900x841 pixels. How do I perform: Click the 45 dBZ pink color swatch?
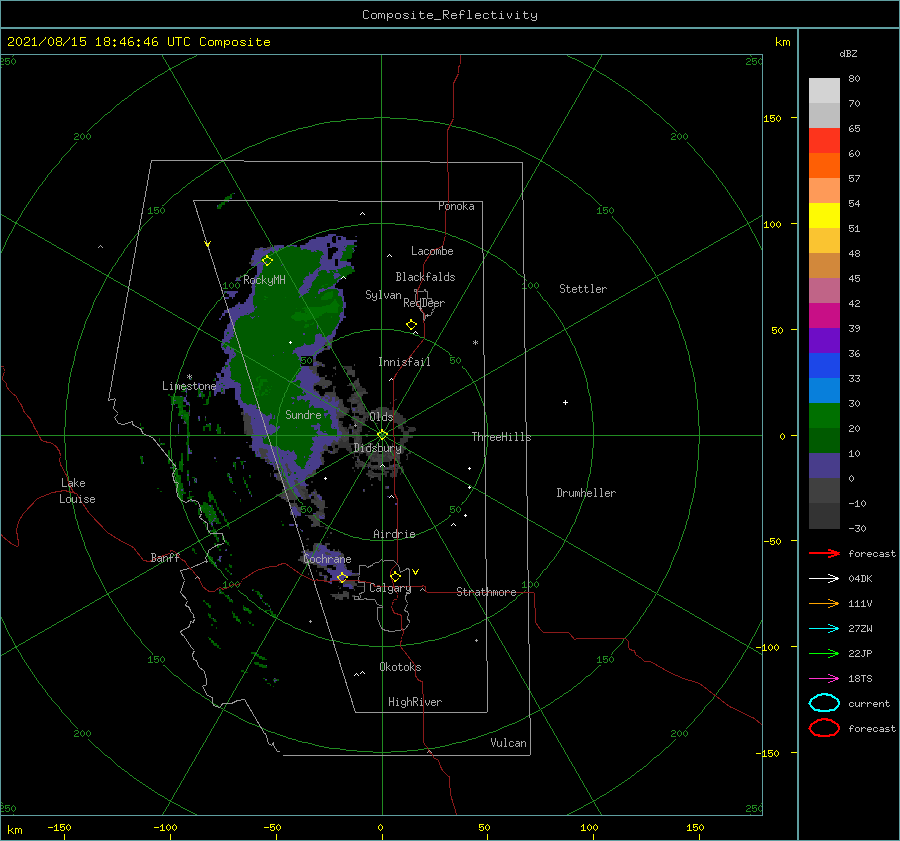tap(824, 290)
